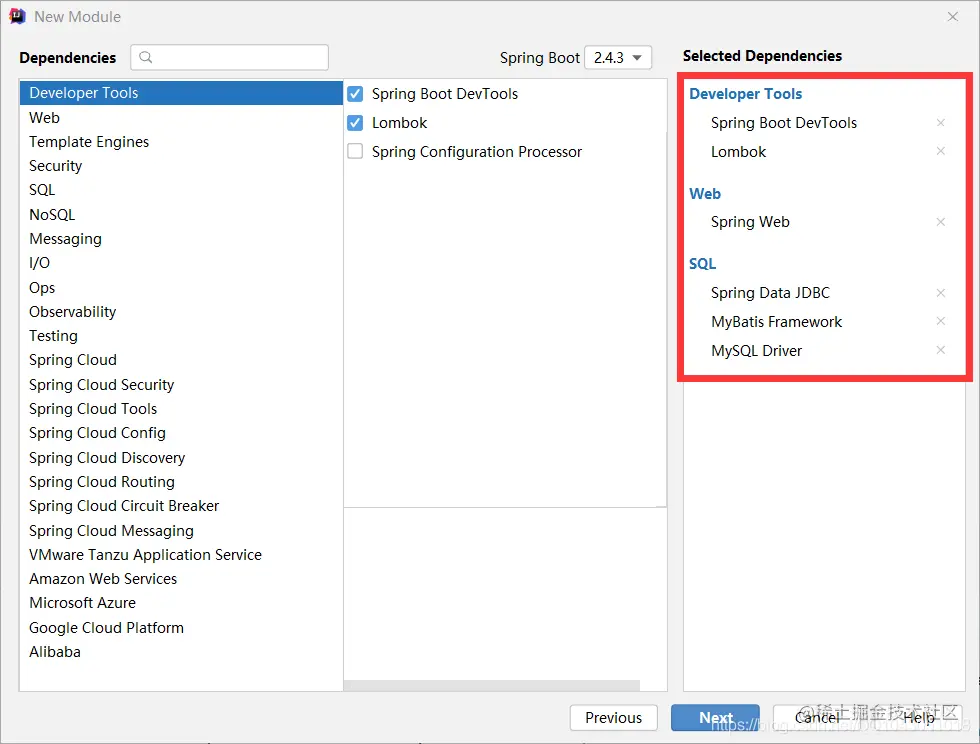Click SQL heading in Selected Dependencies
Image resolution: width=980 pixels, height=744 pixels.
pos(702,264)
